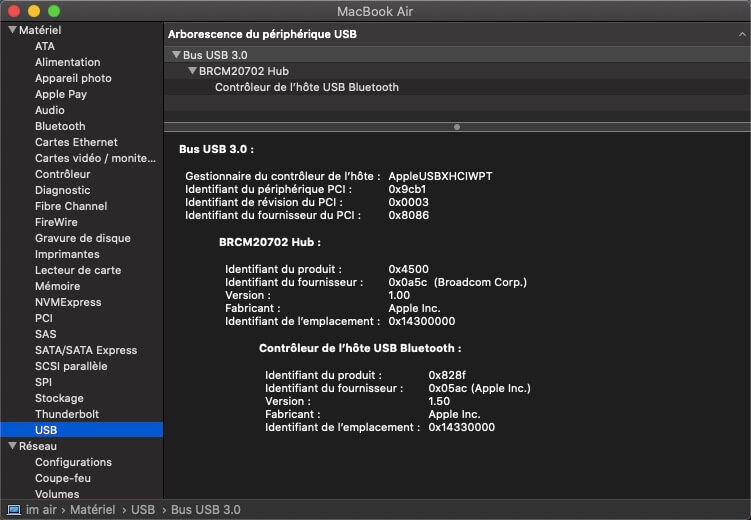
Task: Click the Matériel section label
Action: pyautogui.click(x=40, y=30)
